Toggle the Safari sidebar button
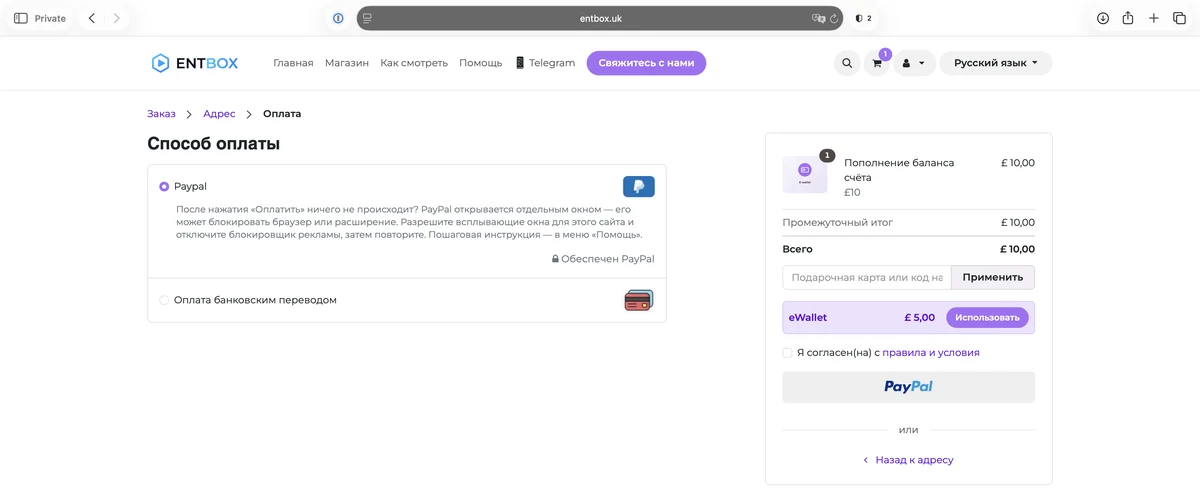1200x498 pixels. [21, 18]
